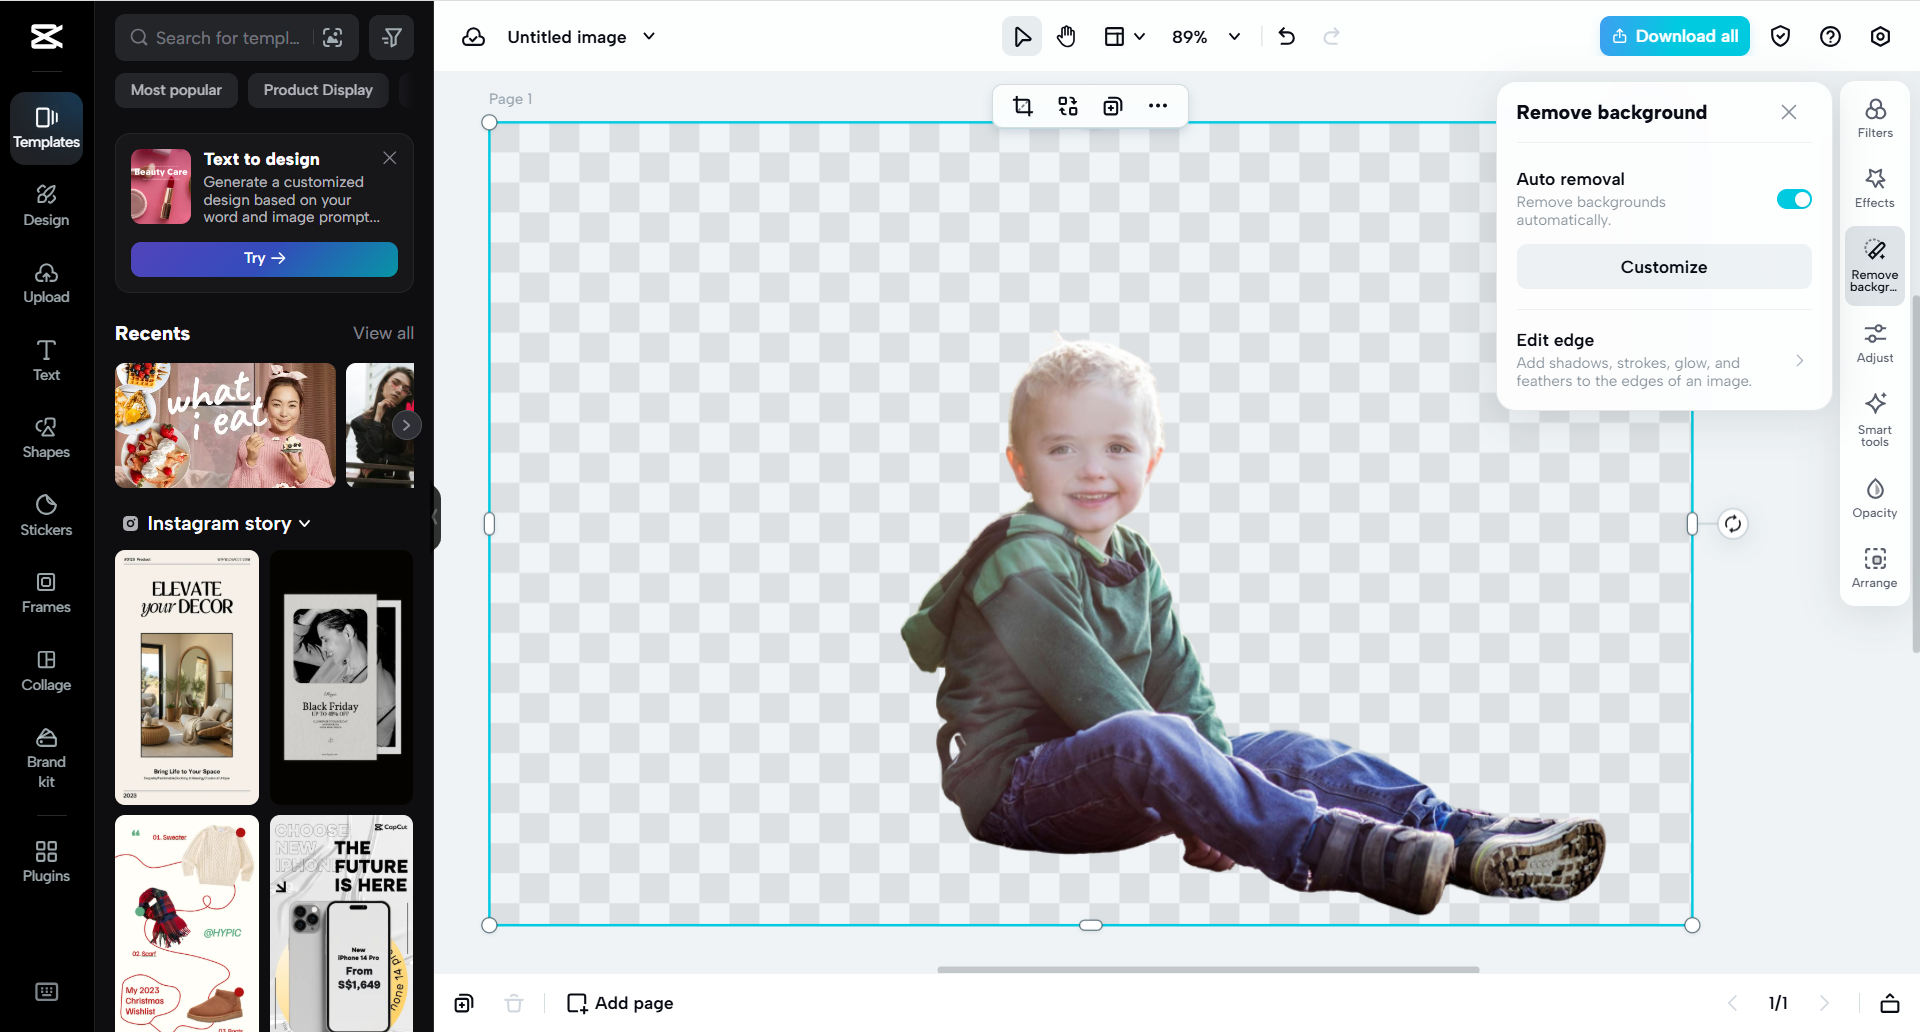Expand the Edit edge options

pos(1800,360)
